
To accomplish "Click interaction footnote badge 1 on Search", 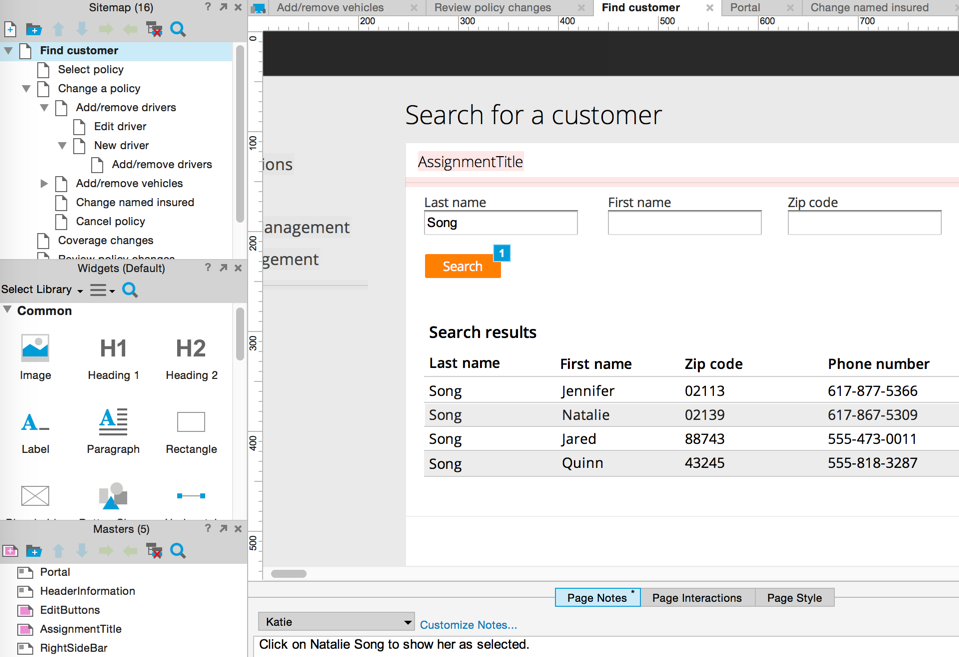I will click(x=502, y=253).
